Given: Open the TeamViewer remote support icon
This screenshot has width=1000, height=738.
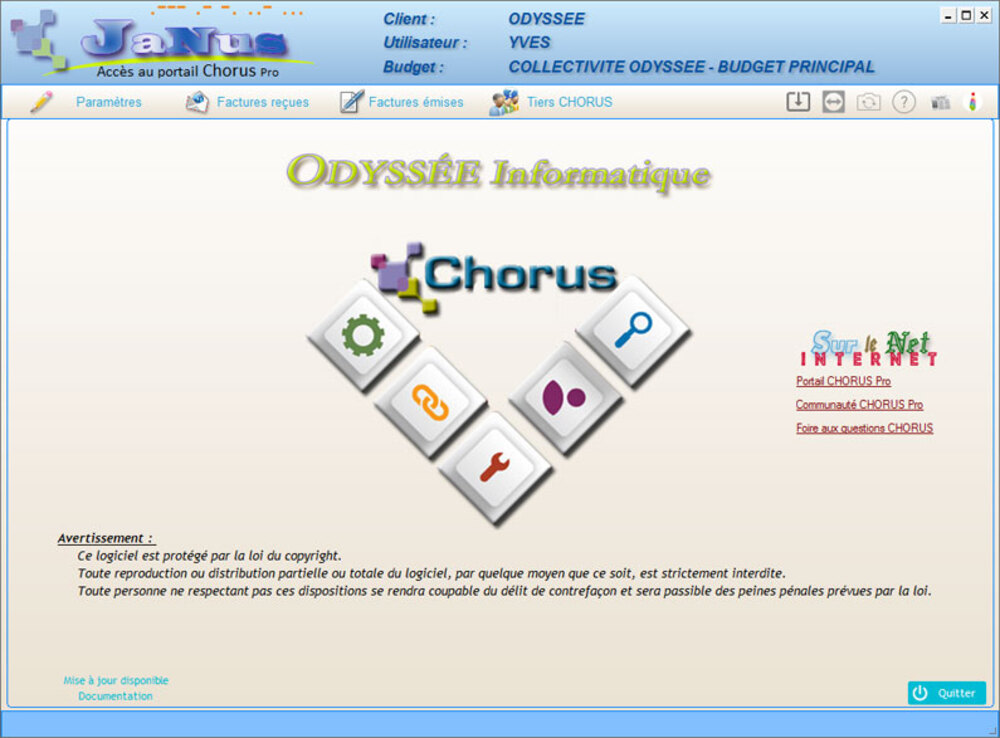Looking at the screenshot, I should coord(833,102).
